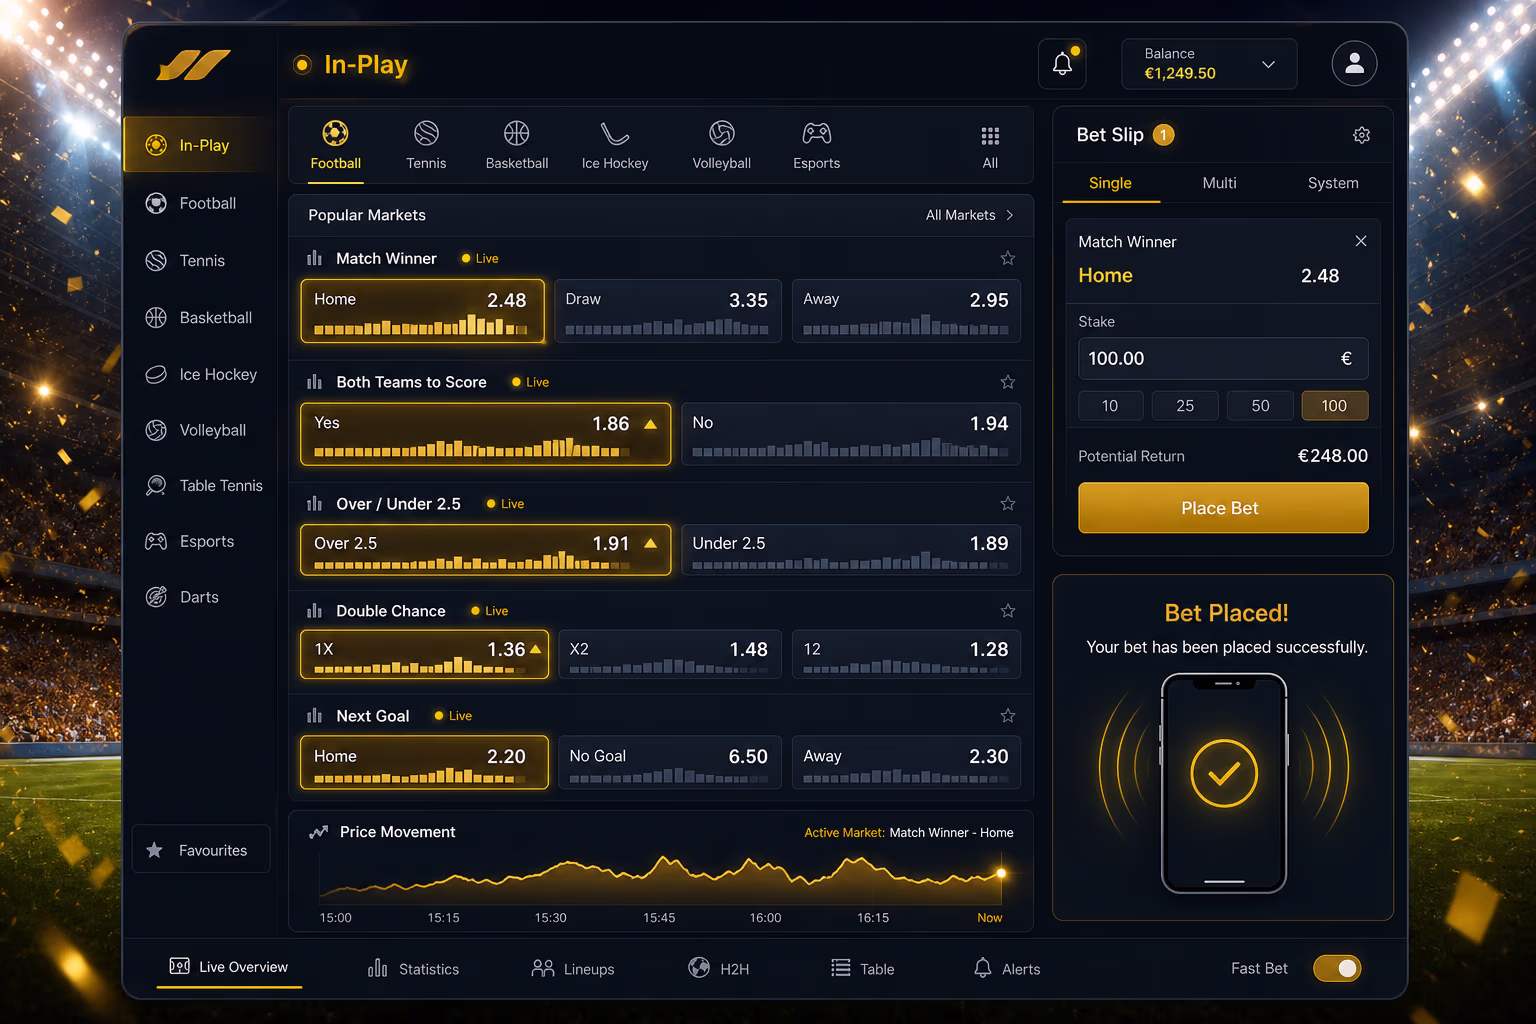Viewport: 1536px width, 1024px height.
Task: Select the Esports controller icon tab
Action: click(x=816, y=146)
